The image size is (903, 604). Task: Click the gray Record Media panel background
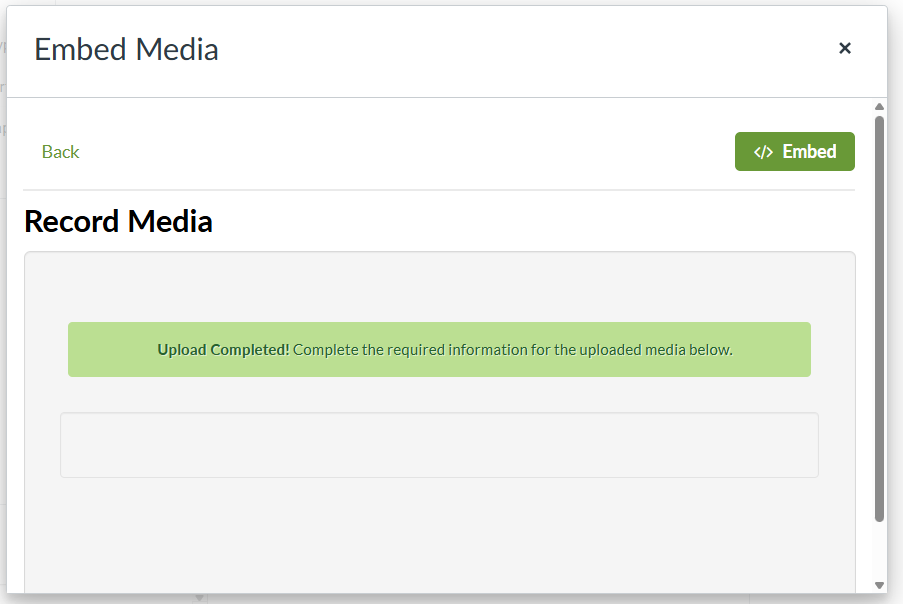pos(439,530)
